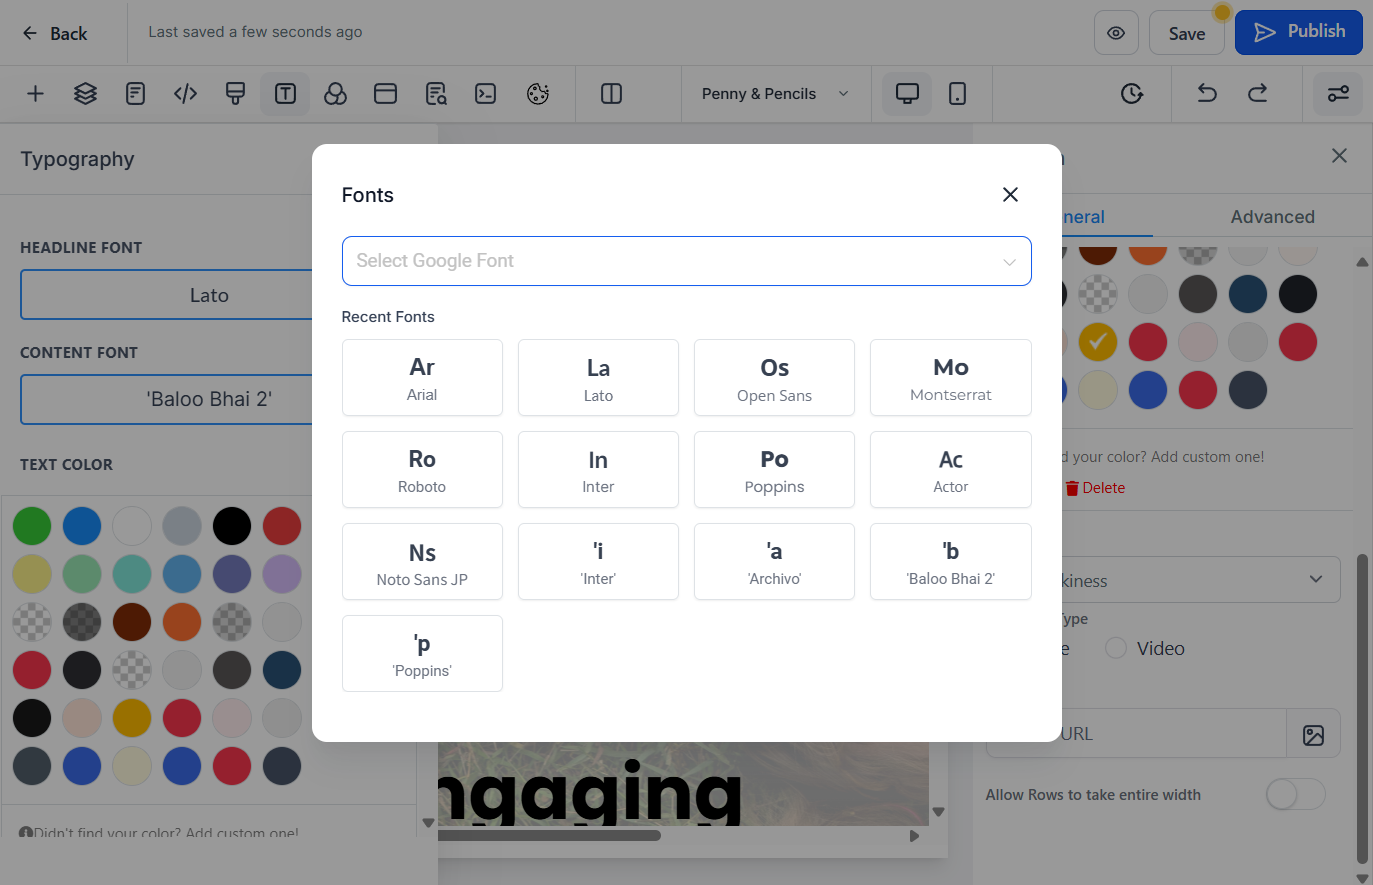
Task: Click the paint brush styles icon
Action: click(235, 94)
